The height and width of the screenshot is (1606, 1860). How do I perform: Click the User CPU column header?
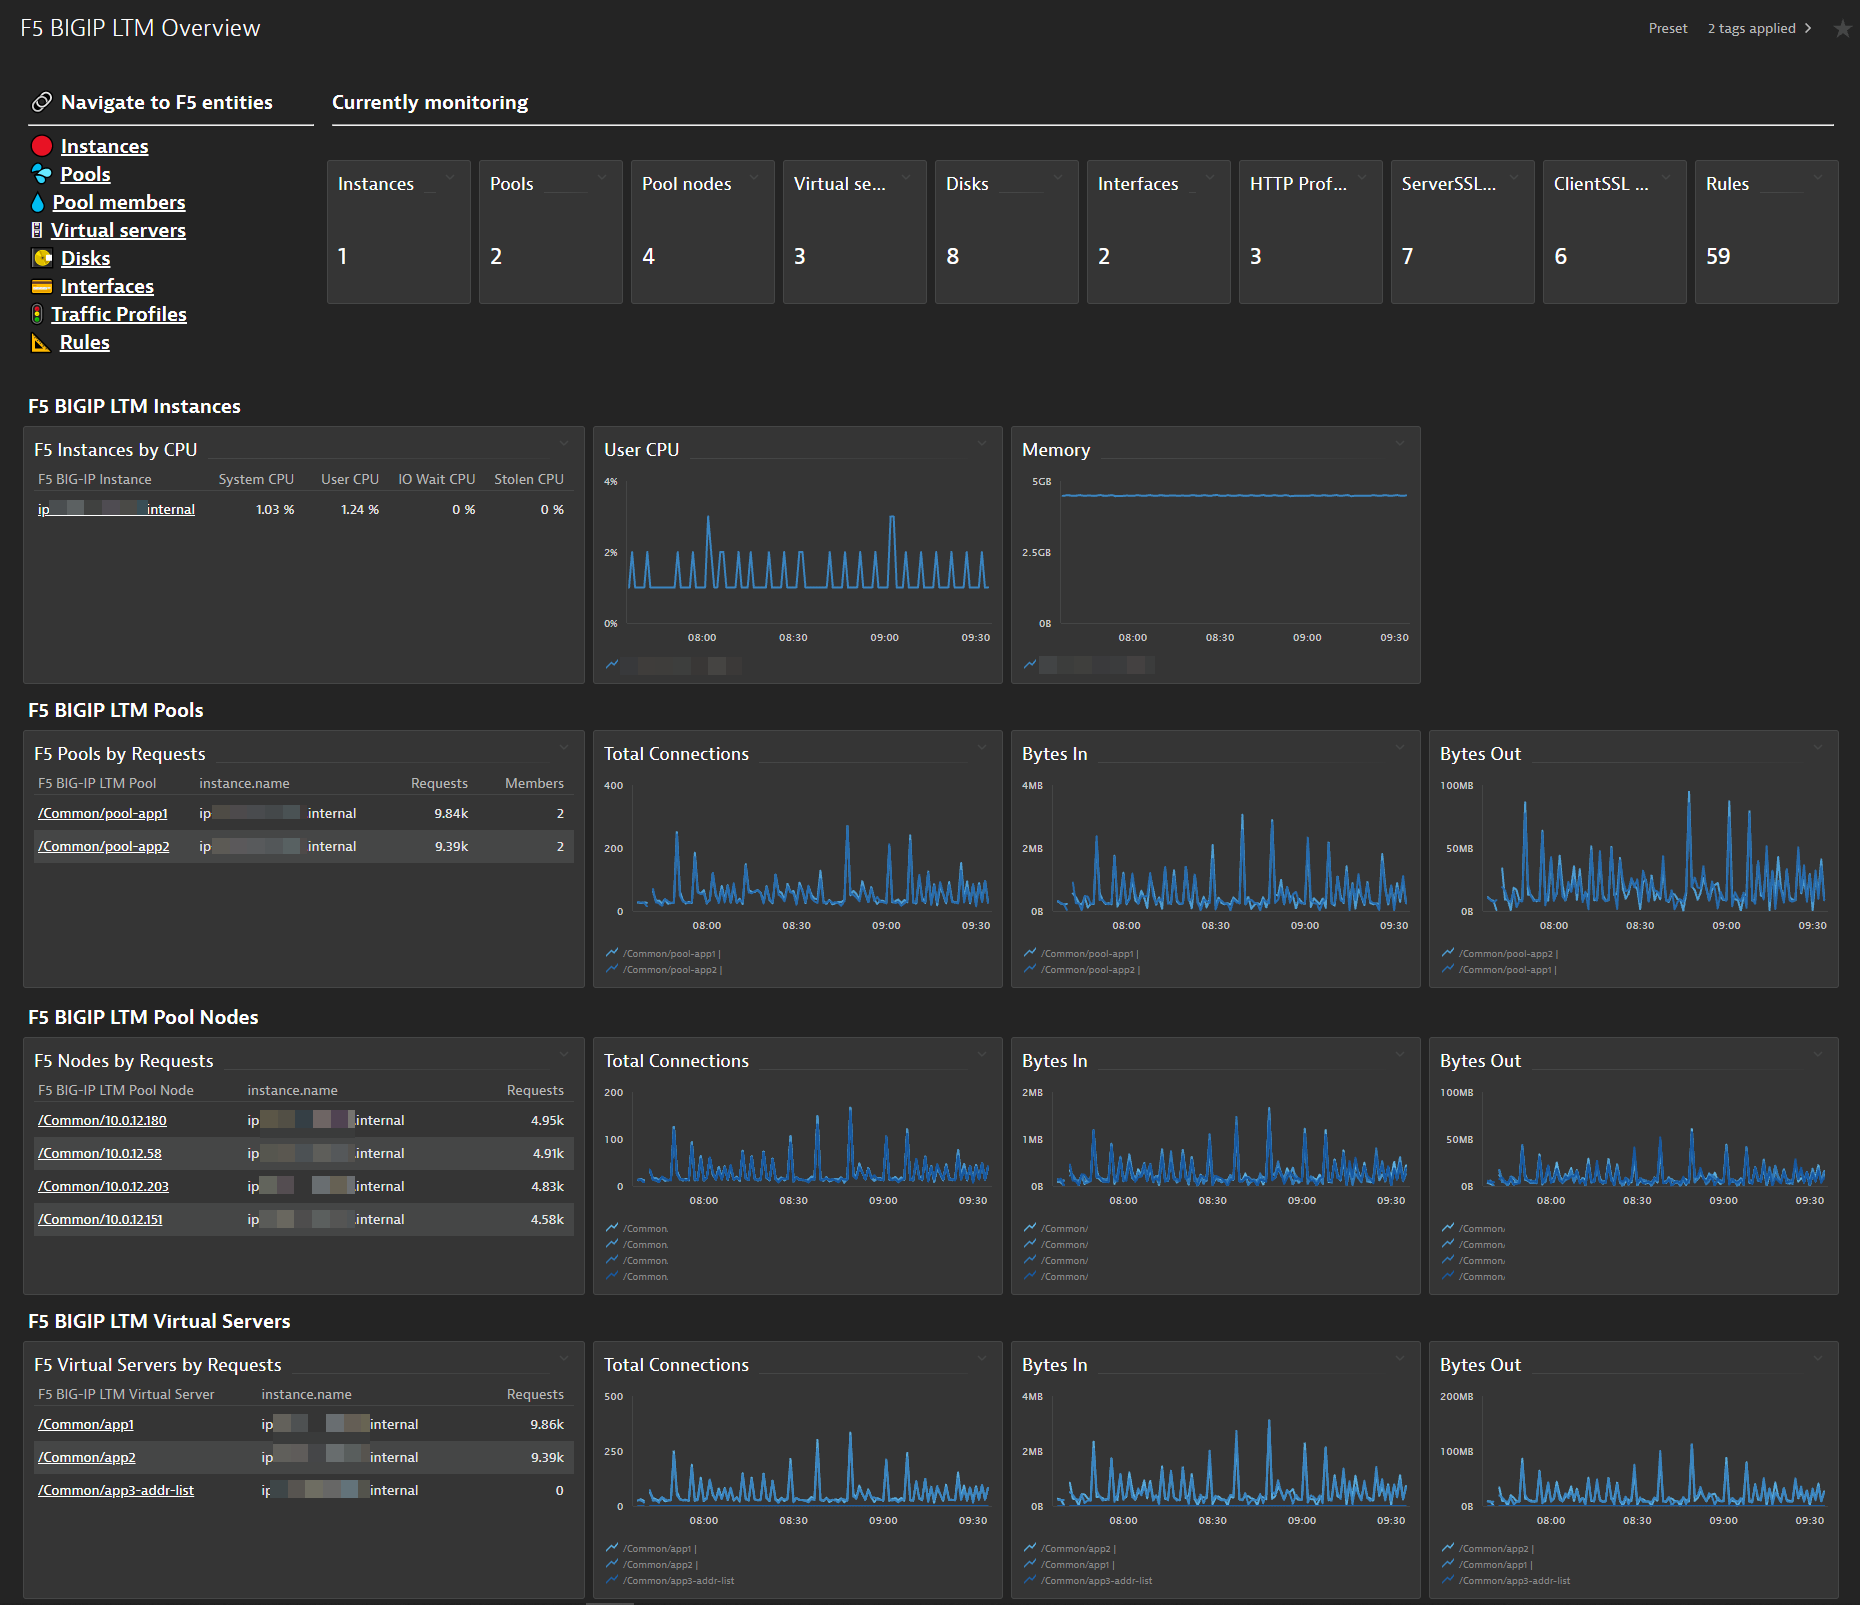click(350, 479)
